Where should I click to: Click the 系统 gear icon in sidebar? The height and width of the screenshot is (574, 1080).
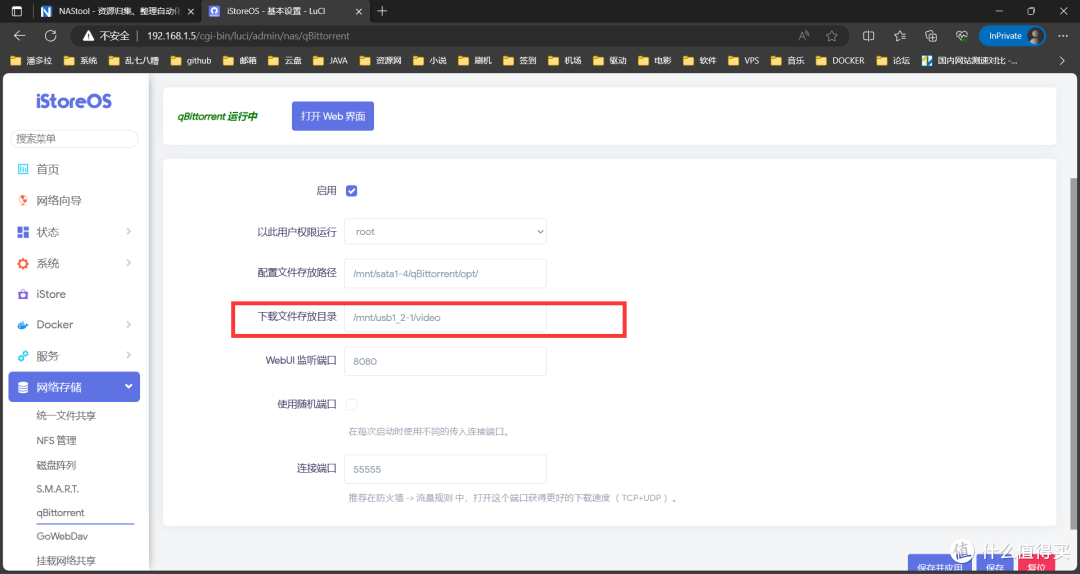point(23,263)
